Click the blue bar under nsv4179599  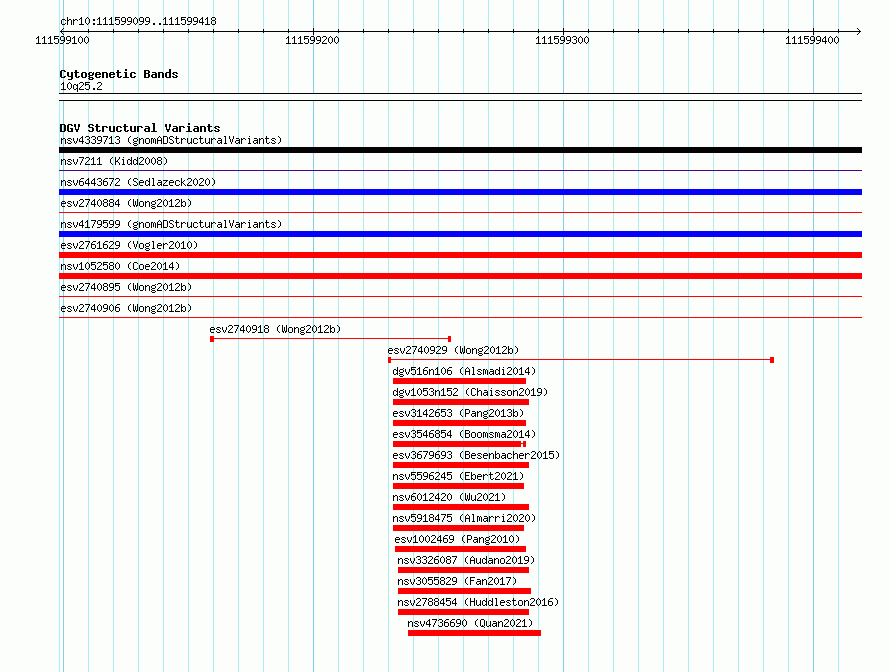click(460, 234)
